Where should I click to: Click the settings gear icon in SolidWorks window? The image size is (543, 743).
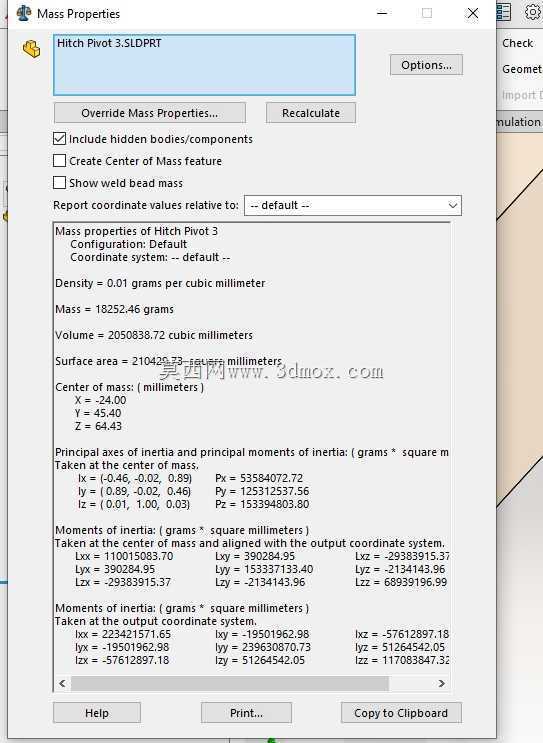(x=533, y=12)
